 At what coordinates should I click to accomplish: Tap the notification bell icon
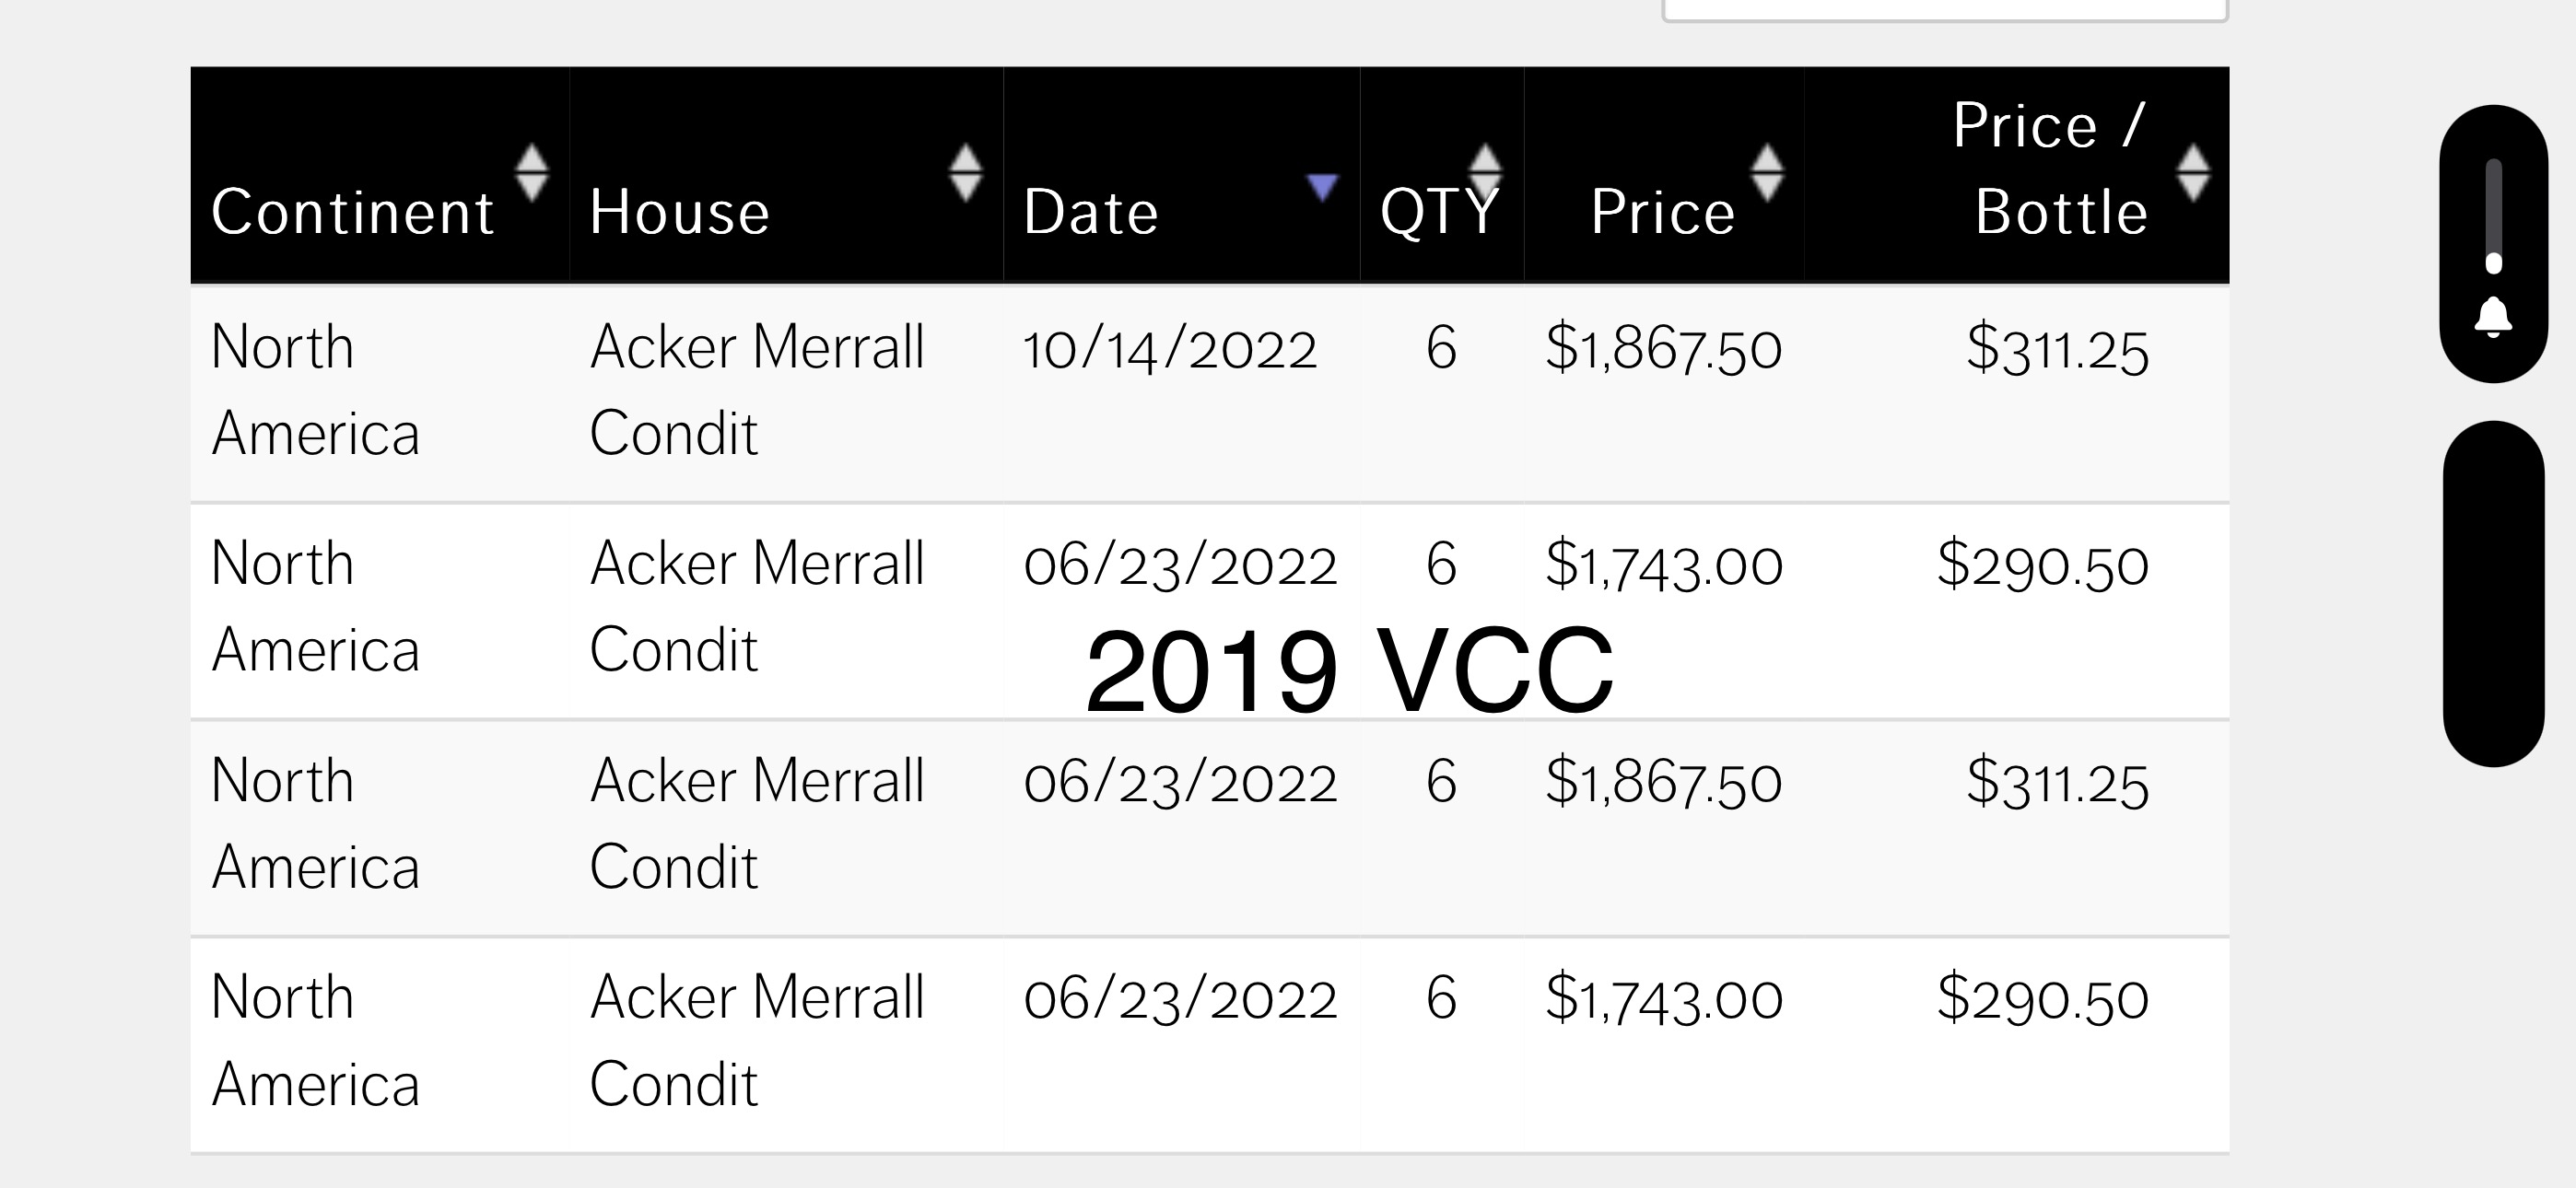coord(2493,318)
